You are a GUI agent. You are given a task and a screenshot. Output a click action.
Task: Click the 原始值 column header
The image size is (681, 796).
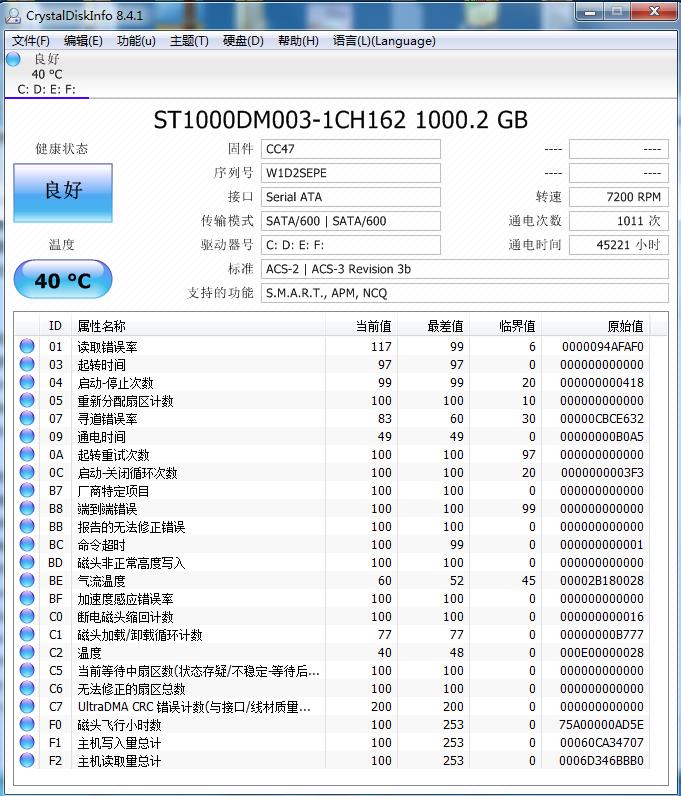[x=596, y=325]
